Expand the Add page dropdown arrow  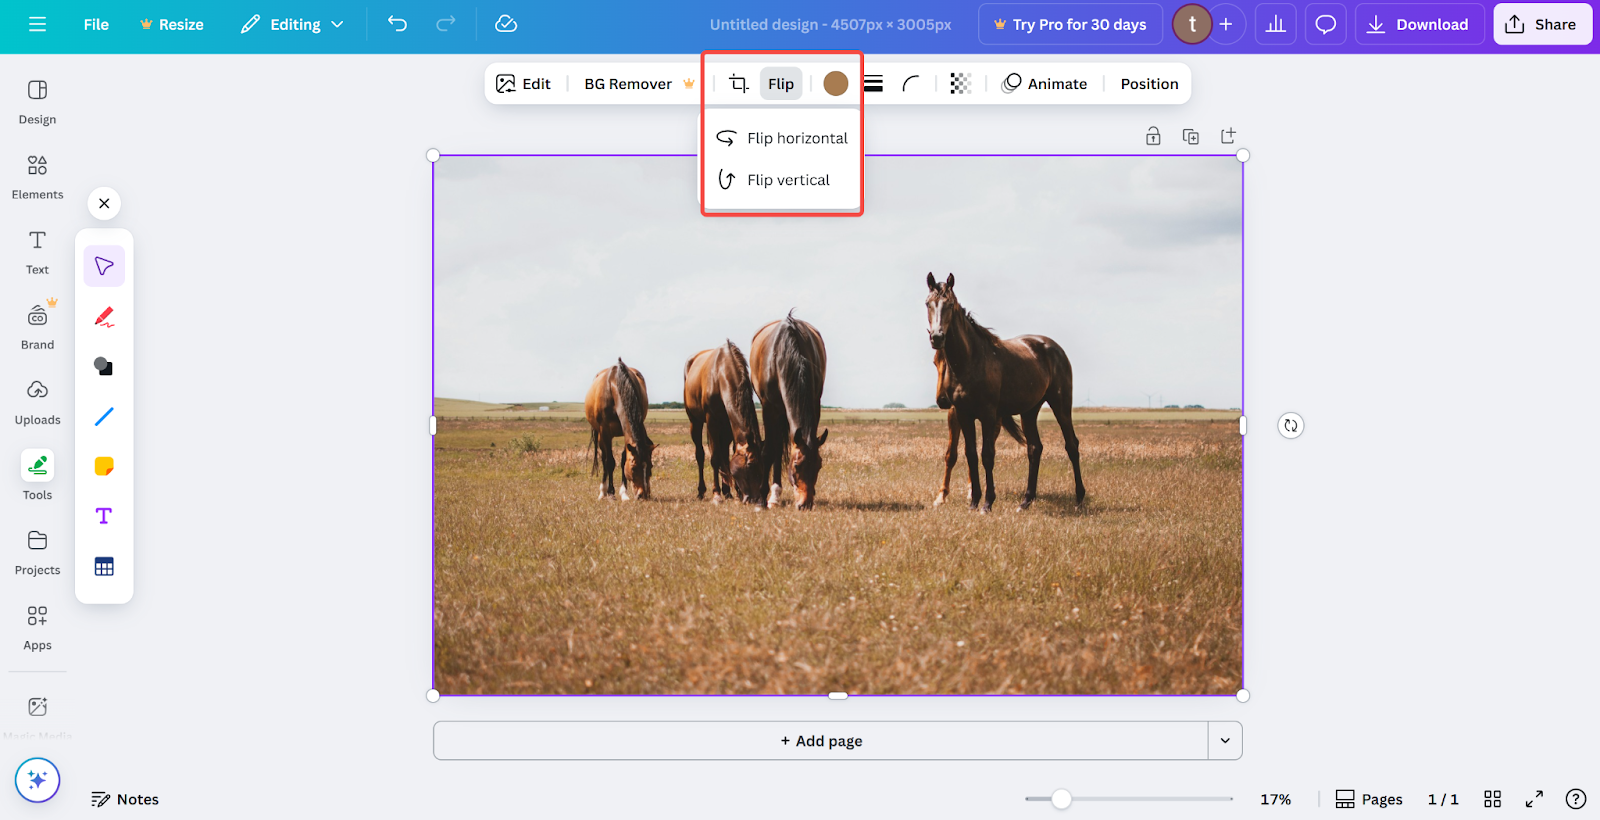click(x=1225, y=741)
